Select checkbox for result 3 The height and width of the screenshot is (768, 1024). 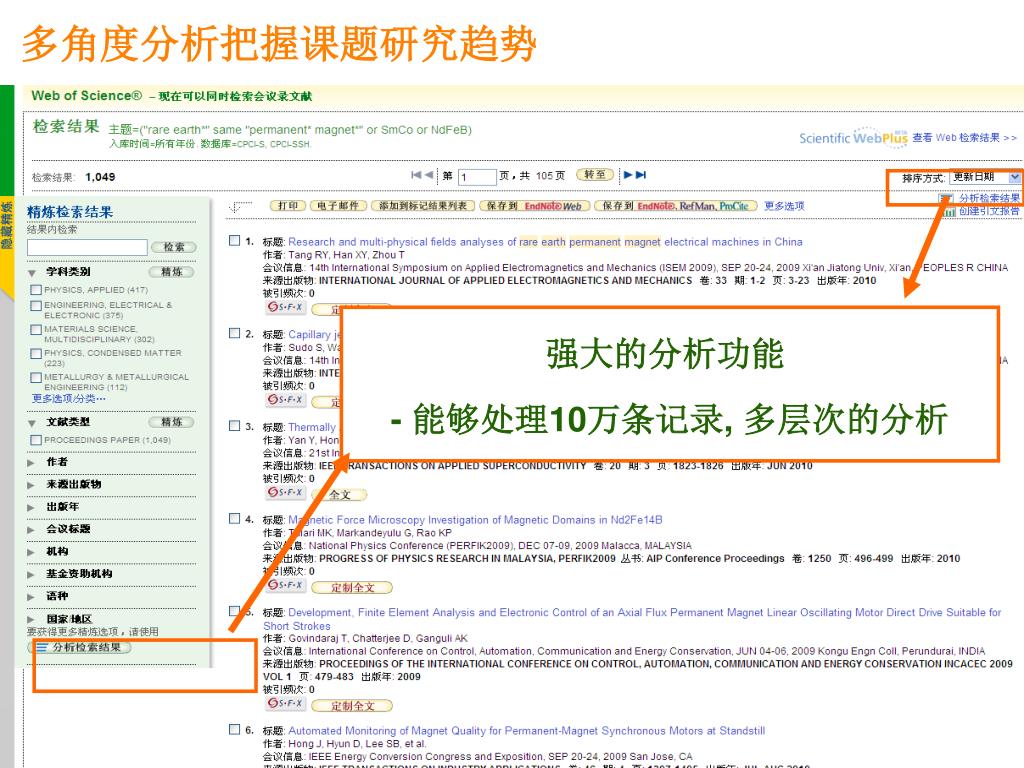click(234, 426)
